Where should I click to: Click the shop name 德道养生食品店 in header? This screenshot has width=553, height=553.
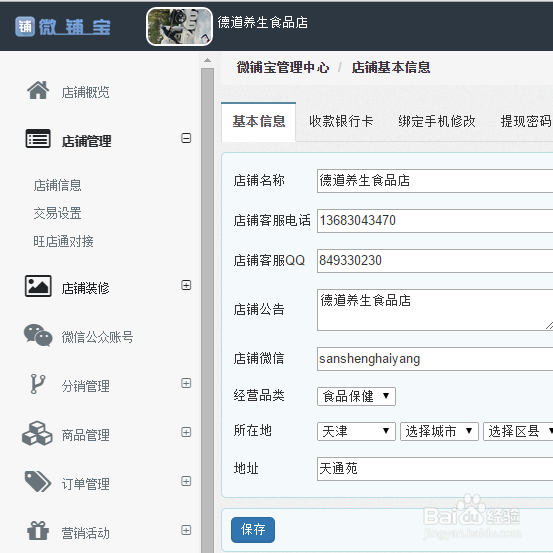pos(262,23)
